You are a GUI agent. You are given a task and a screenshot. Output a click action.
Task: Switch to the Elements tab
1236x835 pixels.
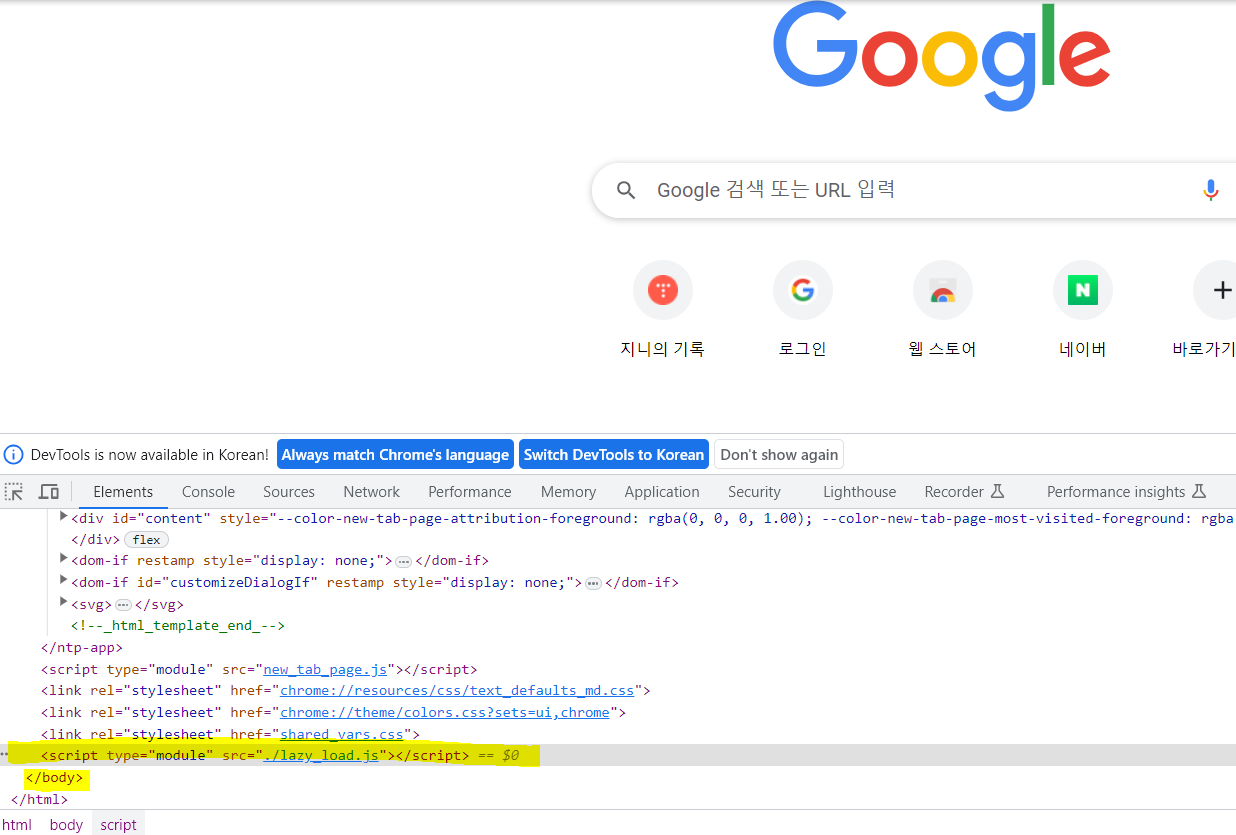coord(123,491)
